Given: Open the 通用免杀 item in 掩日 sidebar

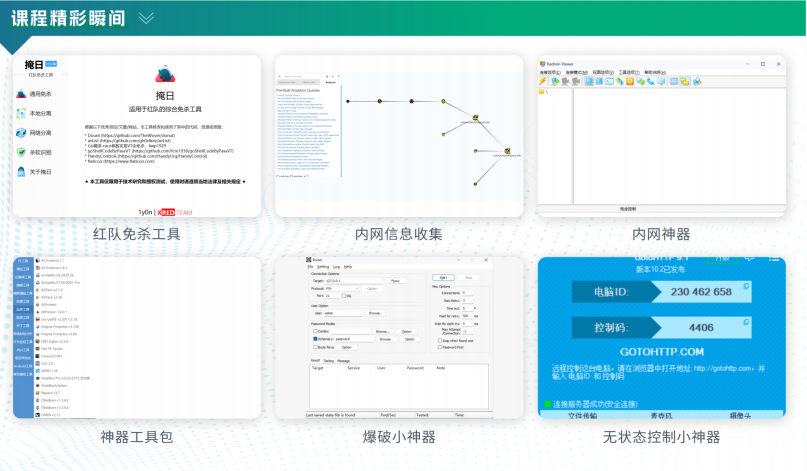Looking at the screenshot, I should 35,94.
